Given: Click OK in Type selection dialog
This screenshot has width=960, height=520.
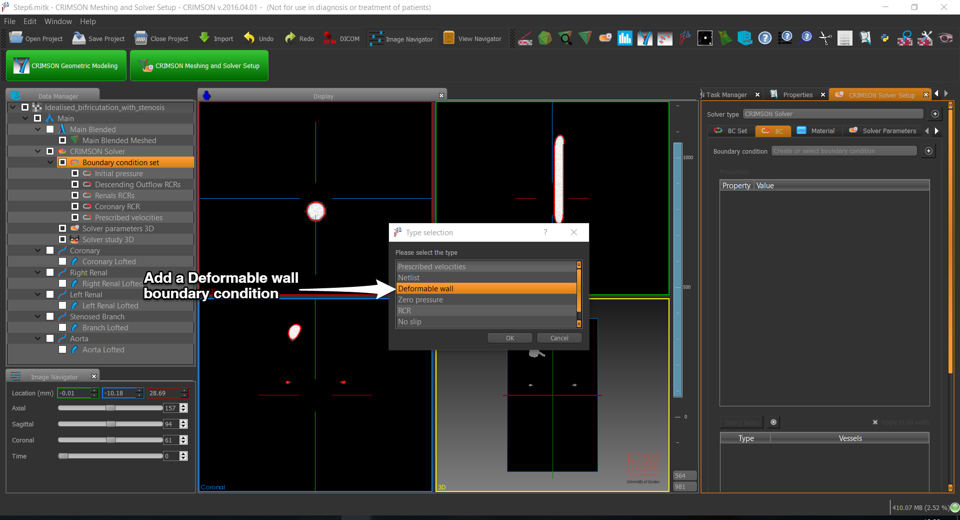Looking at the screenshot, I should tap(509, 338).
